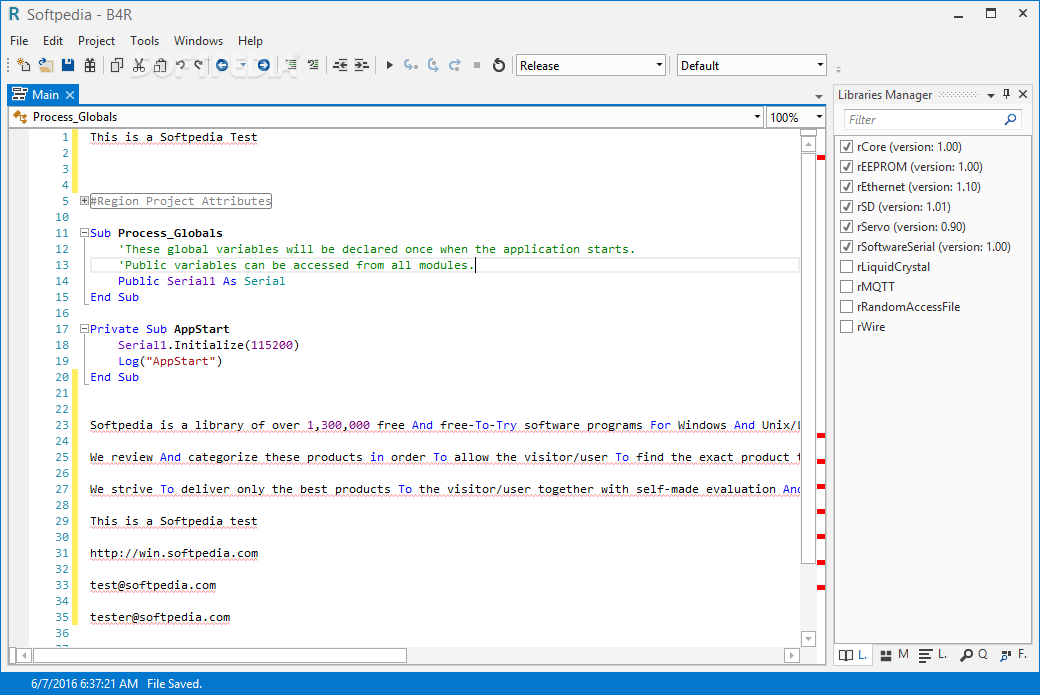Image resolution: width=1040 pixels, height=695 pixels.
Task: Switch to the Logs bottom tab
Action: (x=933, y=655)
